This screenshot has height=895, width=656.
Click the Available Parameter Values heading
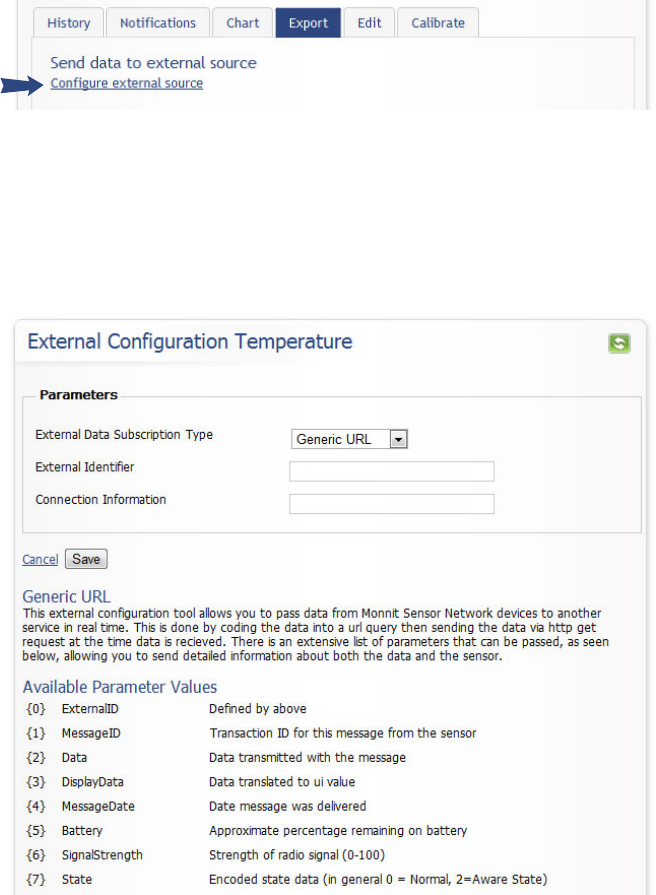coord(120,687)
